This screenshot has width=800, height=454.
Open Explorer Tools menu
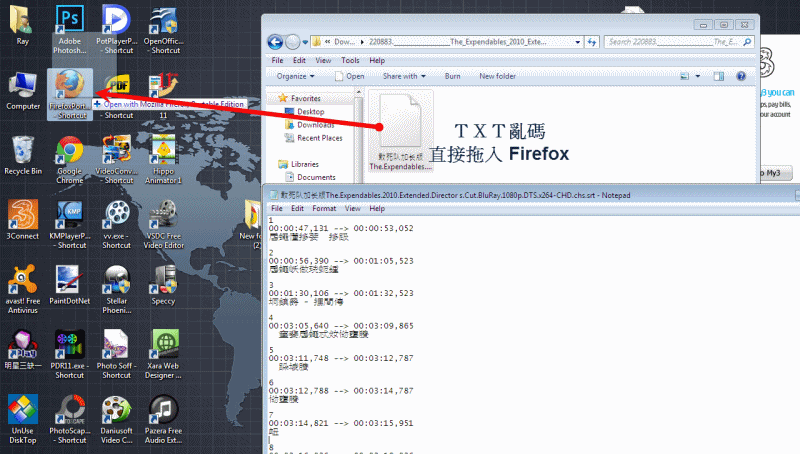(x=350, y=60)
